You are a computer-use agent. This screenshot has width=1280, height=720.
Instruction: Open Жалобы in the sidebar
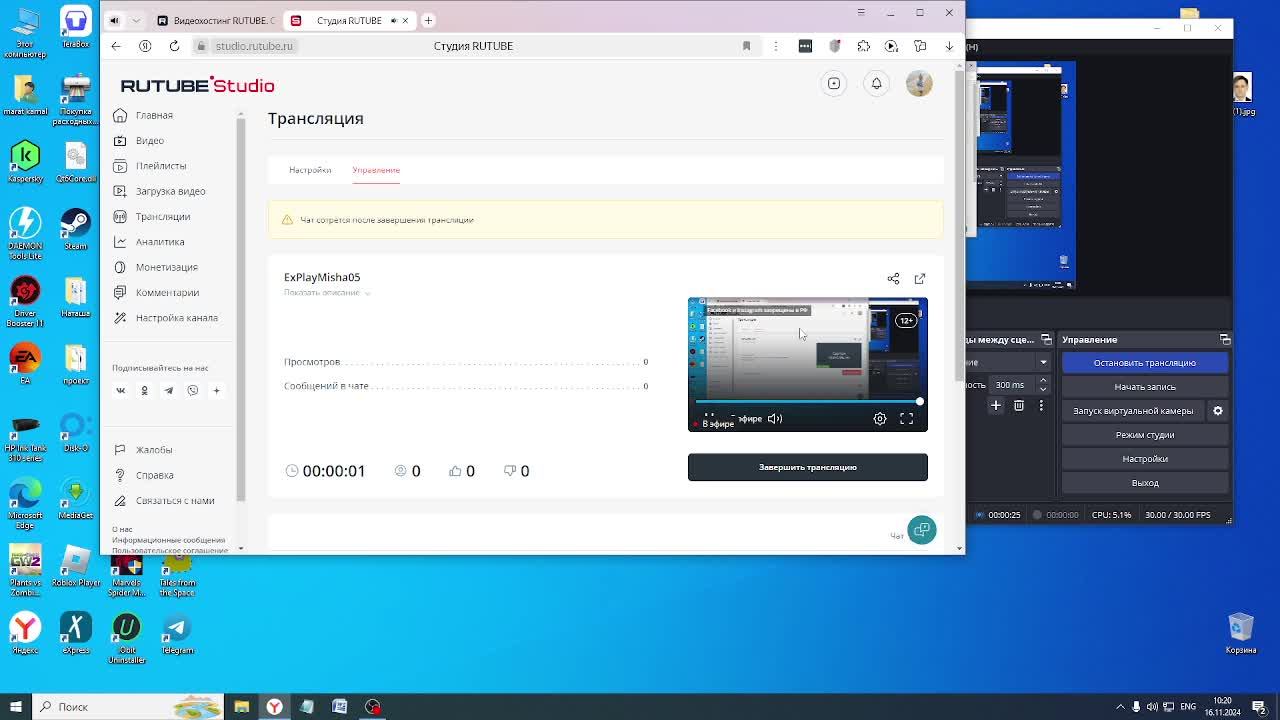tap(154, 450)
